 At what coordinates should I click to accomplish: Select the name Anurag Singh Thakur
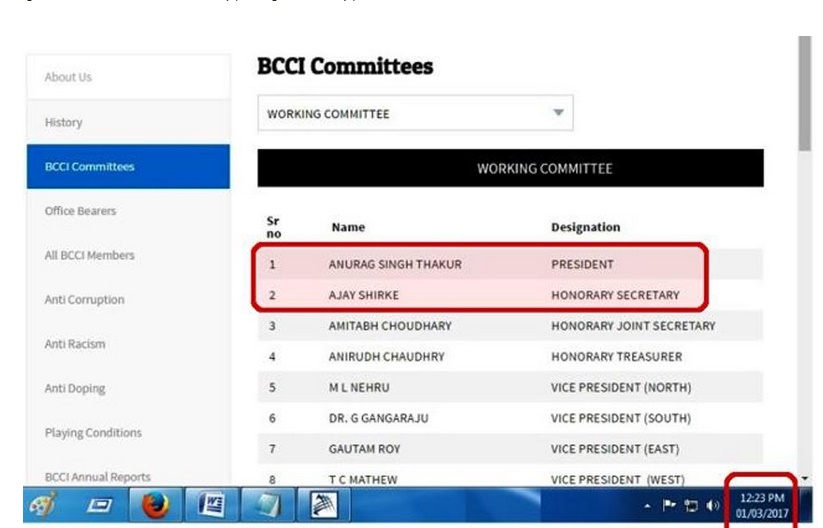click(395, 264)
